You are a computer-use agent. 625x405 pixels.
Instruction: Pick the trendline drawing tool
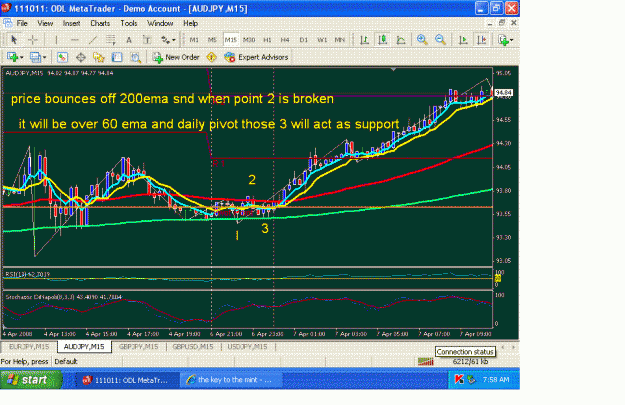93,39
